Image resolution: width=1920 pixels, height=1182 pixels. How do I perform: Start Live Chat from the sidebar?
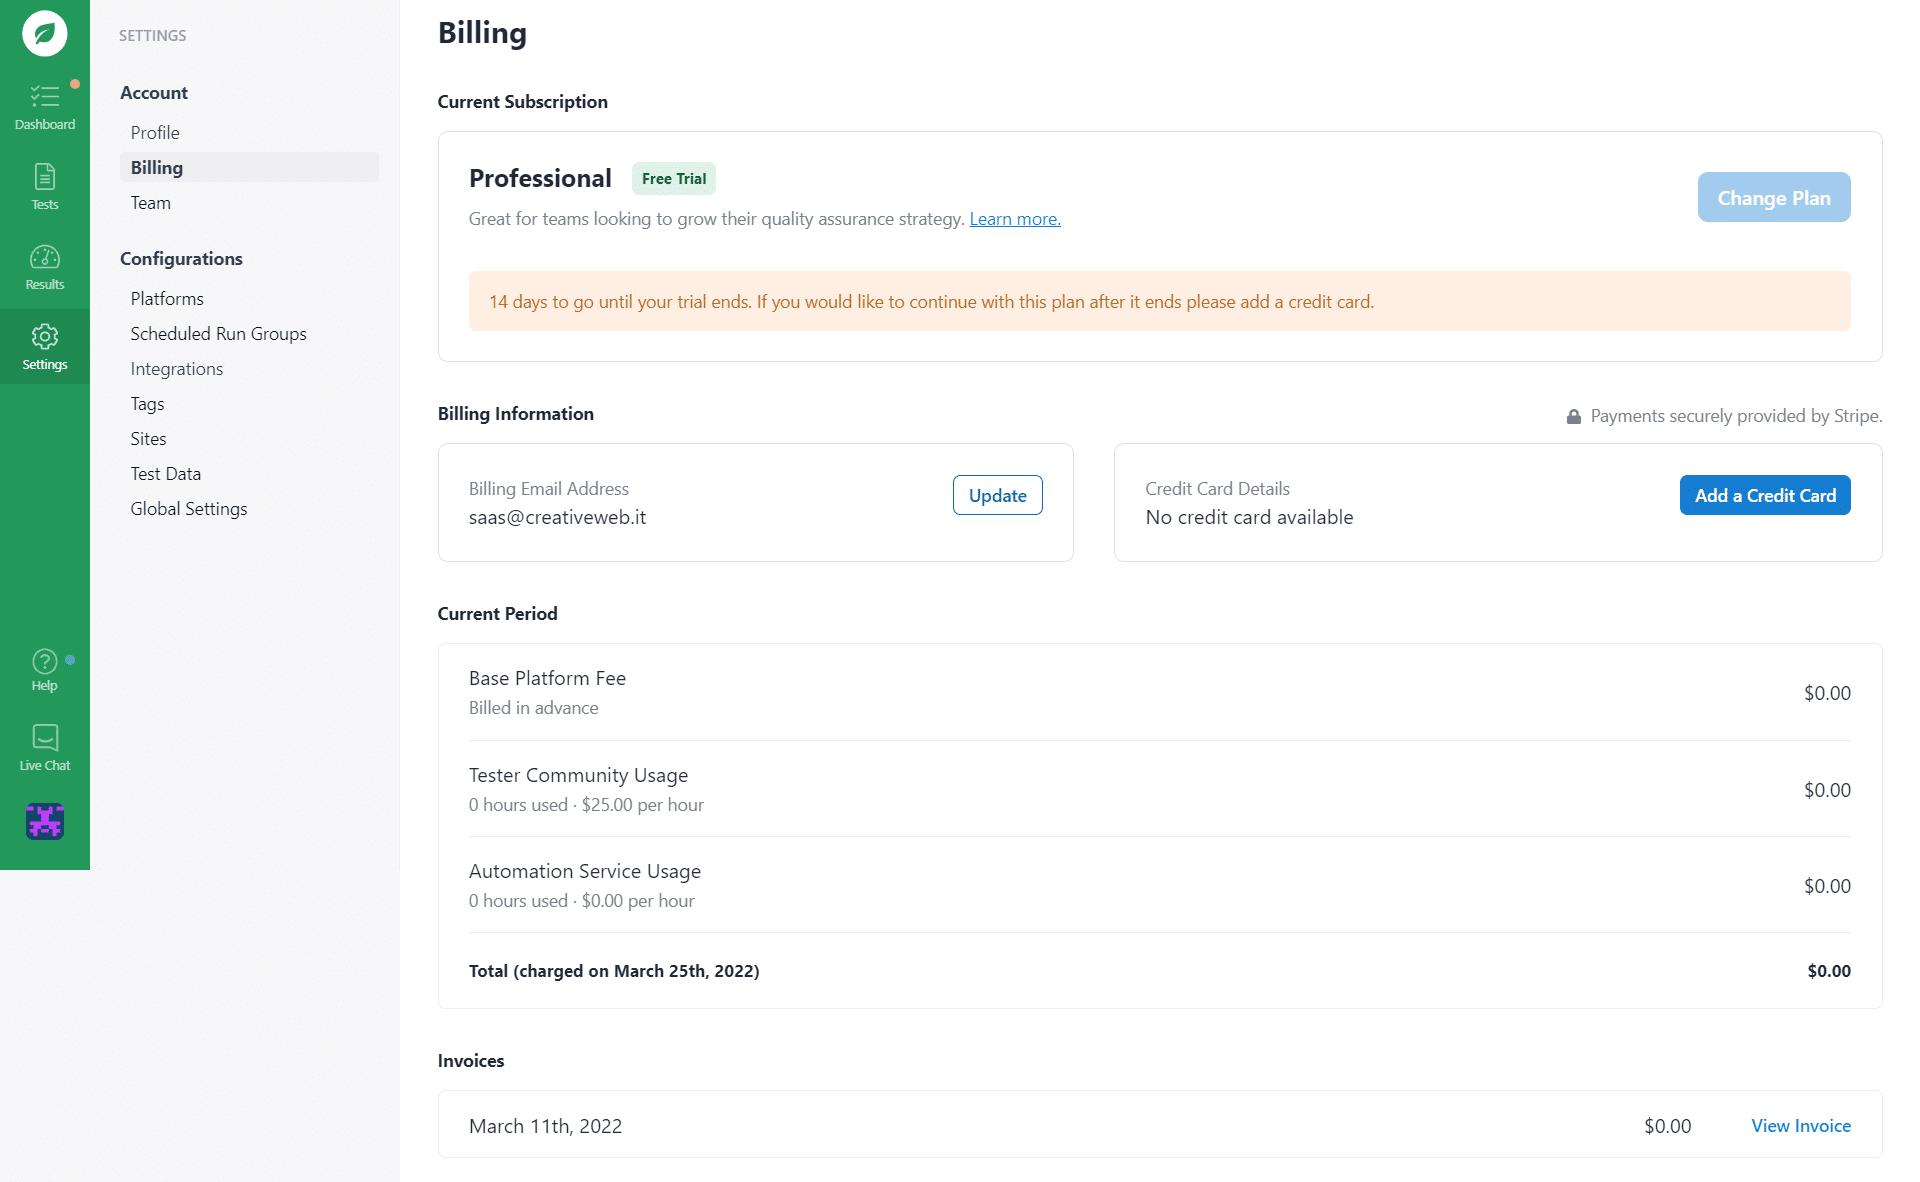[45, 748]
